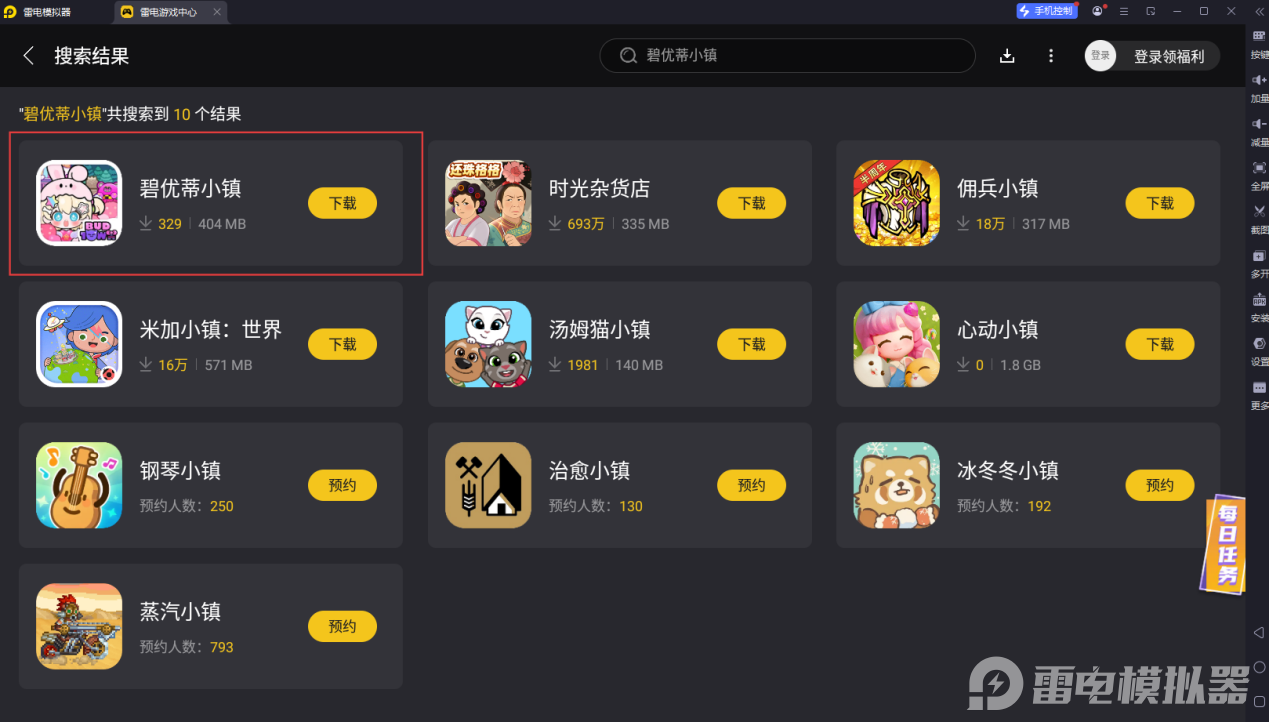Go back using the left arrow
Viewport: 1269px width, 722px height.
tap(28, 56)
